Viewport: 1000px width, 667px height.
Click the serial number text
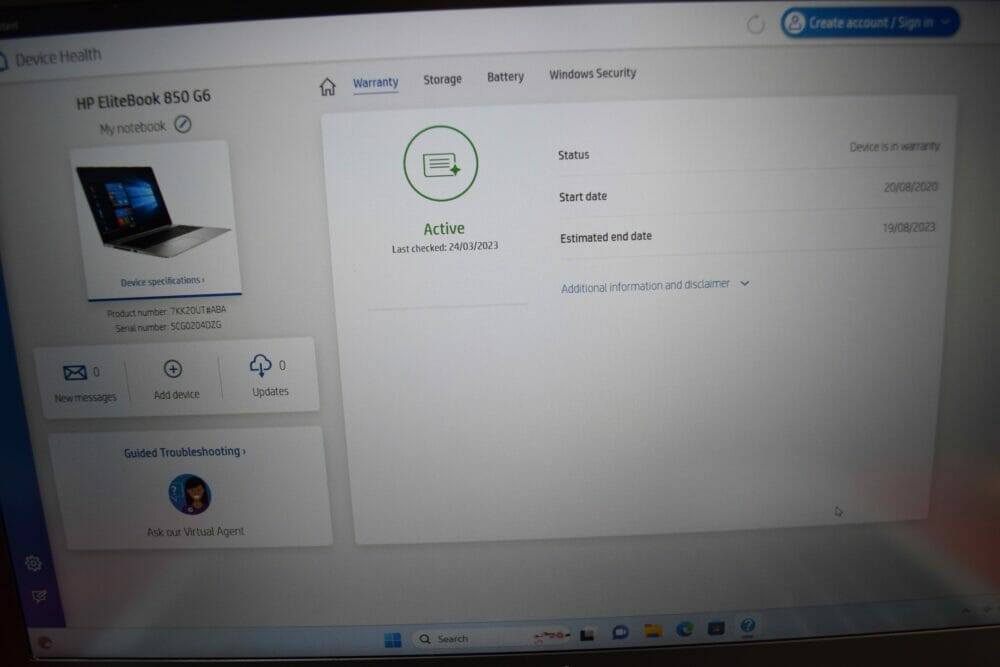168,326
